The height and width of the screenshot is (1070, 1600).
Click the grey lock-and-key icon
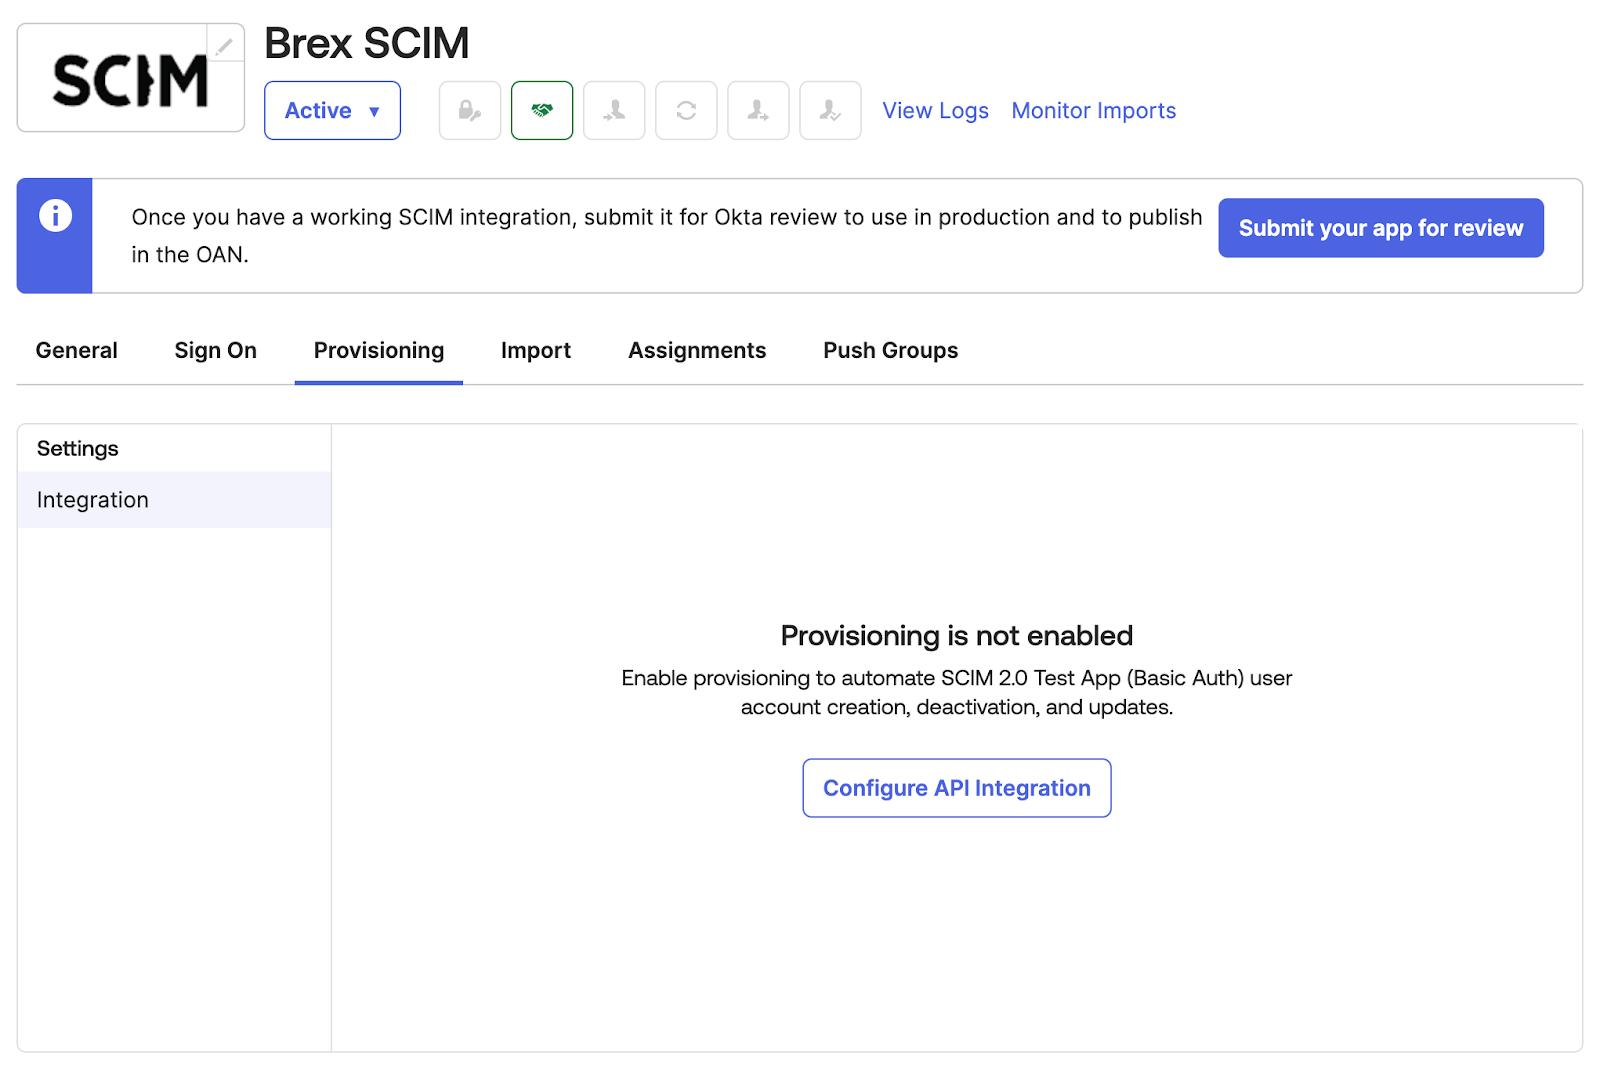click(469, 111)
